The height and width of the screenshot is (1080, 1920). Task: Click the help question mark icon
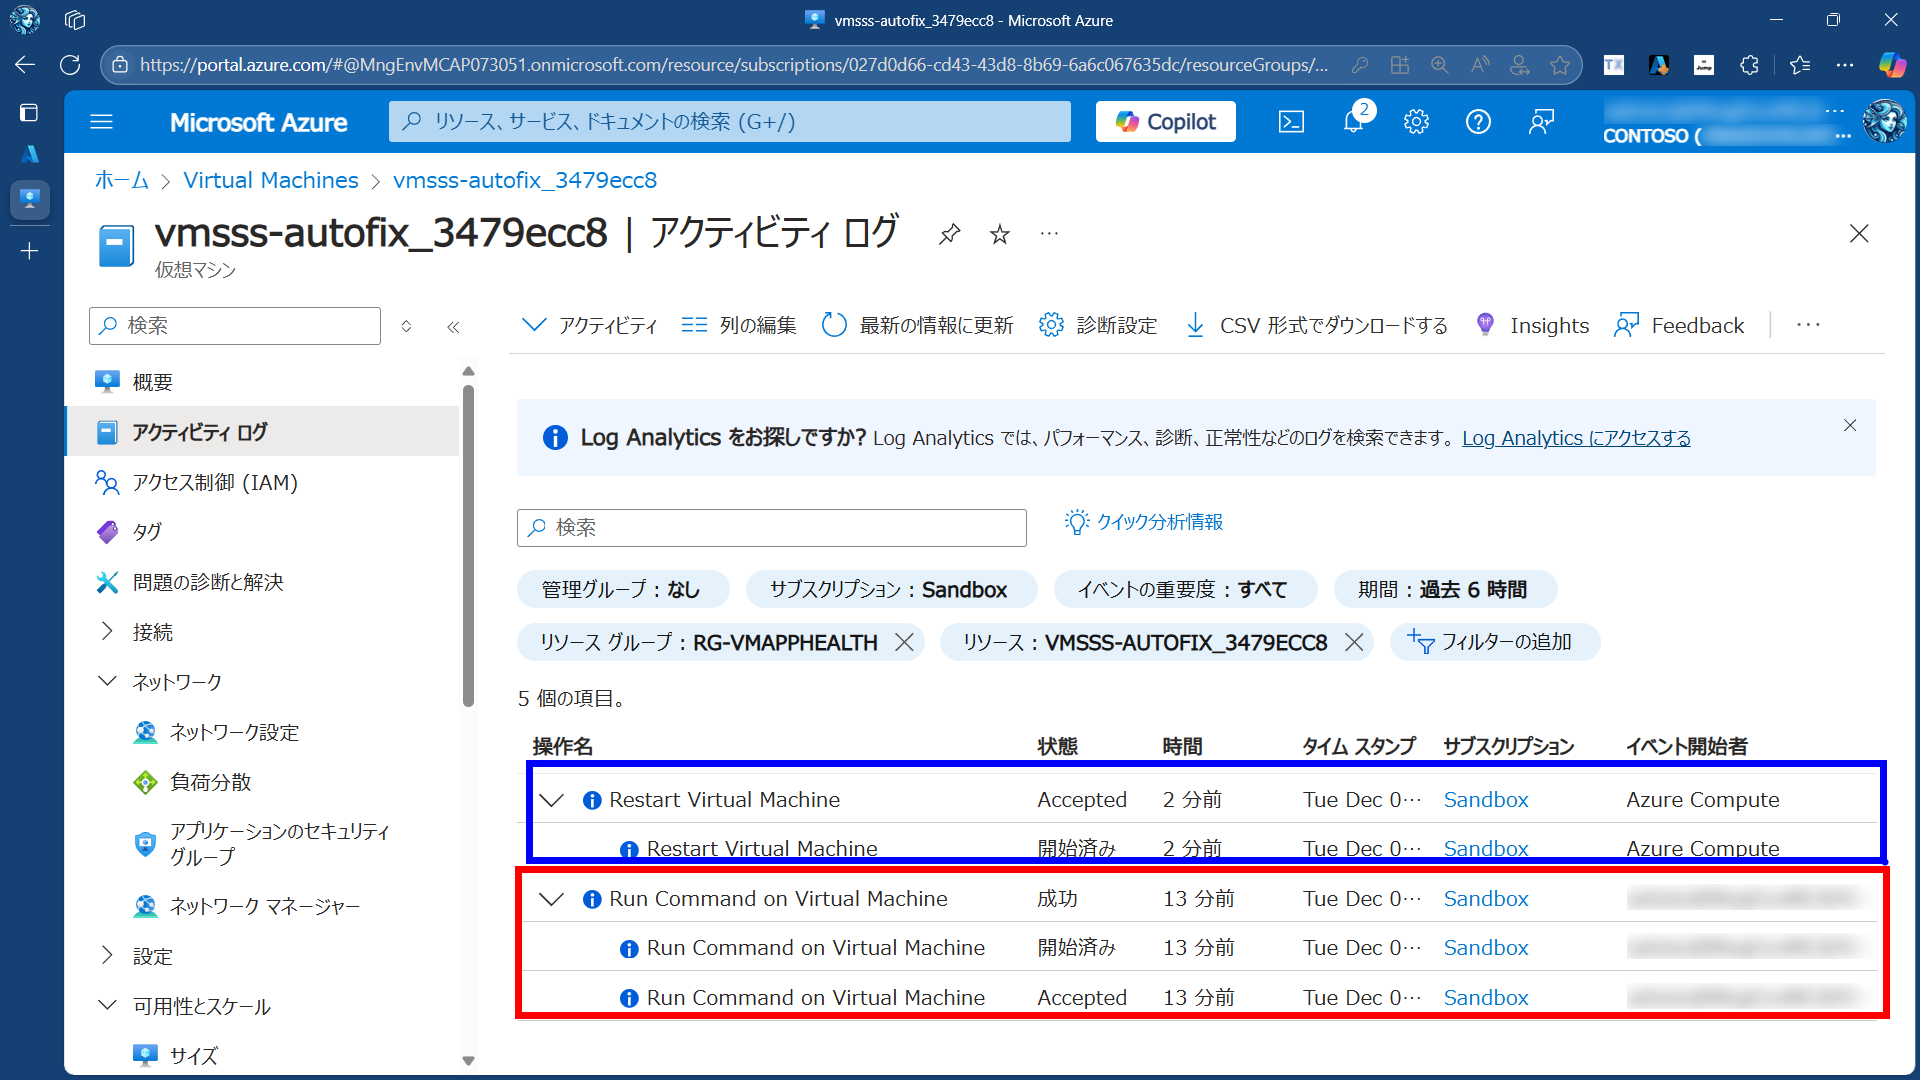click(1478, 122)
